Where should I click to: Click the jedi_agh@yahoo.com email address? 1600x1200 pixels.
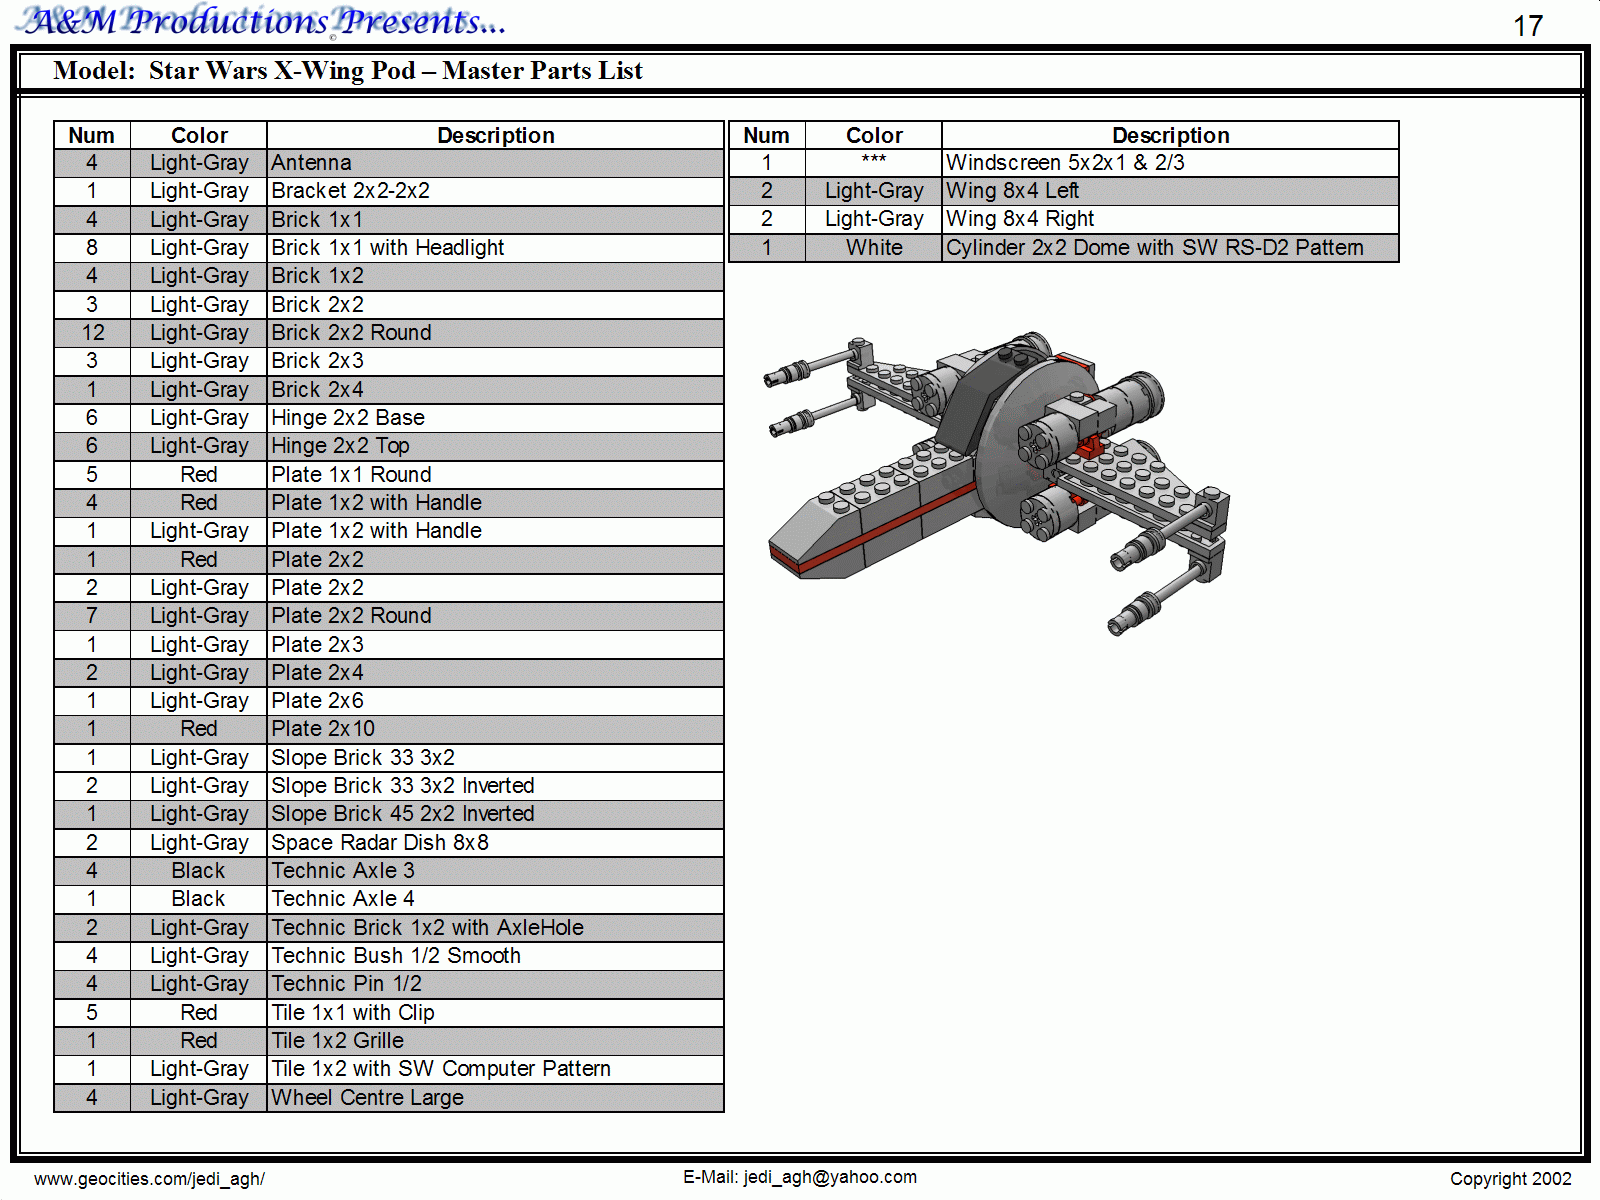pyautogui.click(x=830, y=1177)
